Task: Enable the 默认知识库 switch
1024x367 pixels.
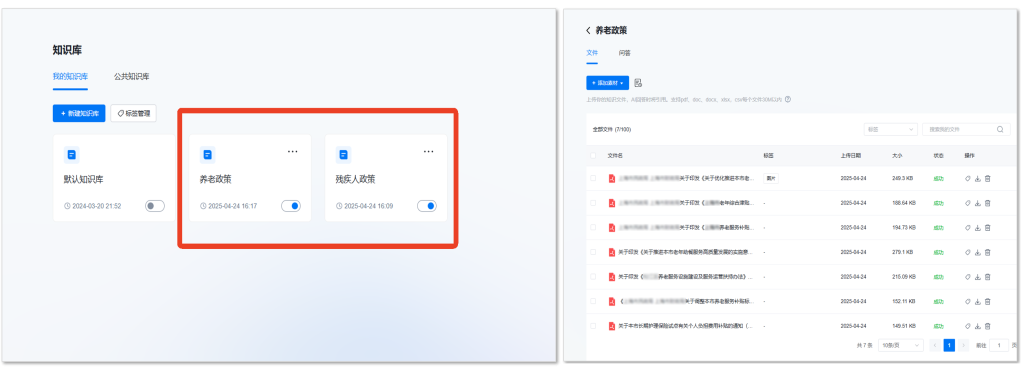Action: pos(155,206)
